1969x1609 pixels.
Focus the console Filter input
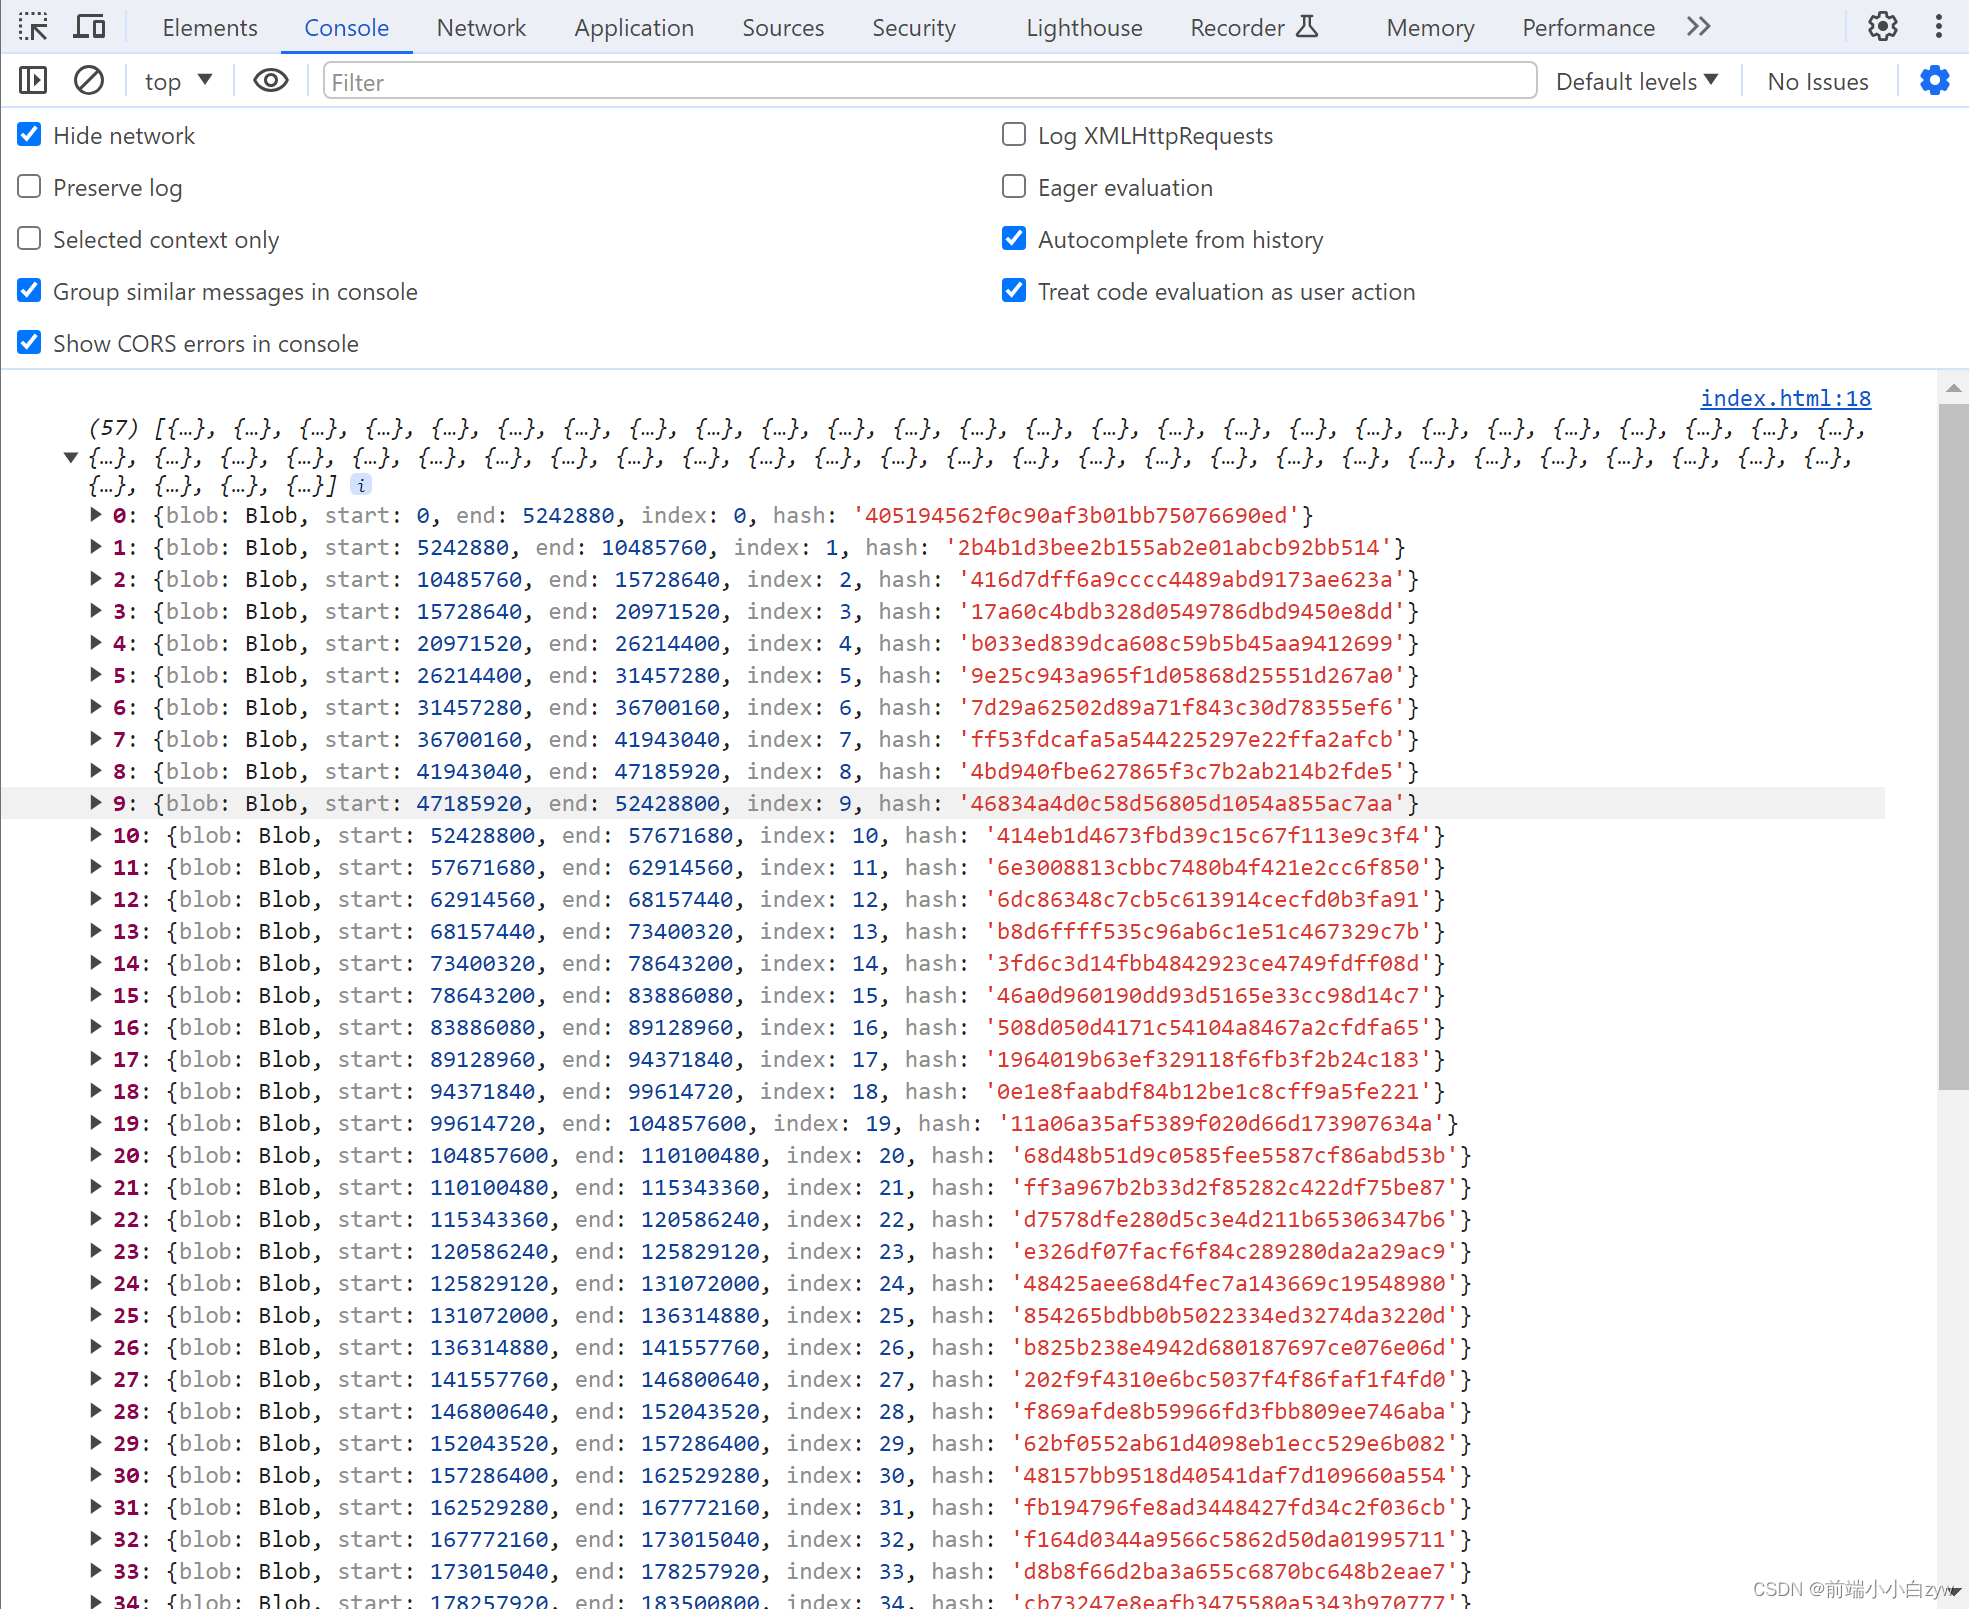pos(930,81)
